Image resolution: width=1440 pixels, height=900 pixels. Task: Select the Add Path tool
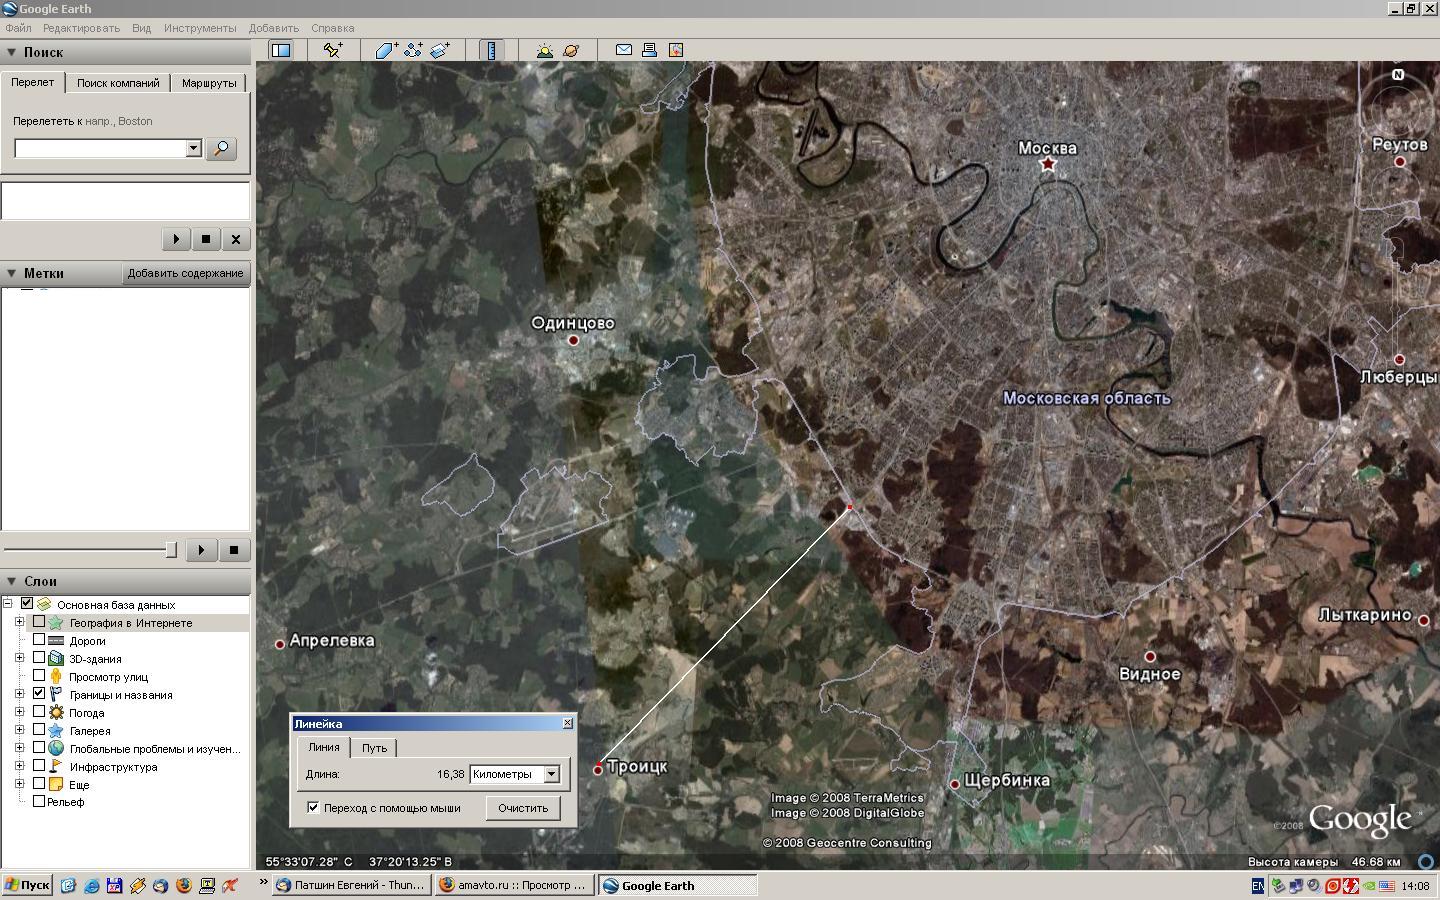click(x=413, y=50)
